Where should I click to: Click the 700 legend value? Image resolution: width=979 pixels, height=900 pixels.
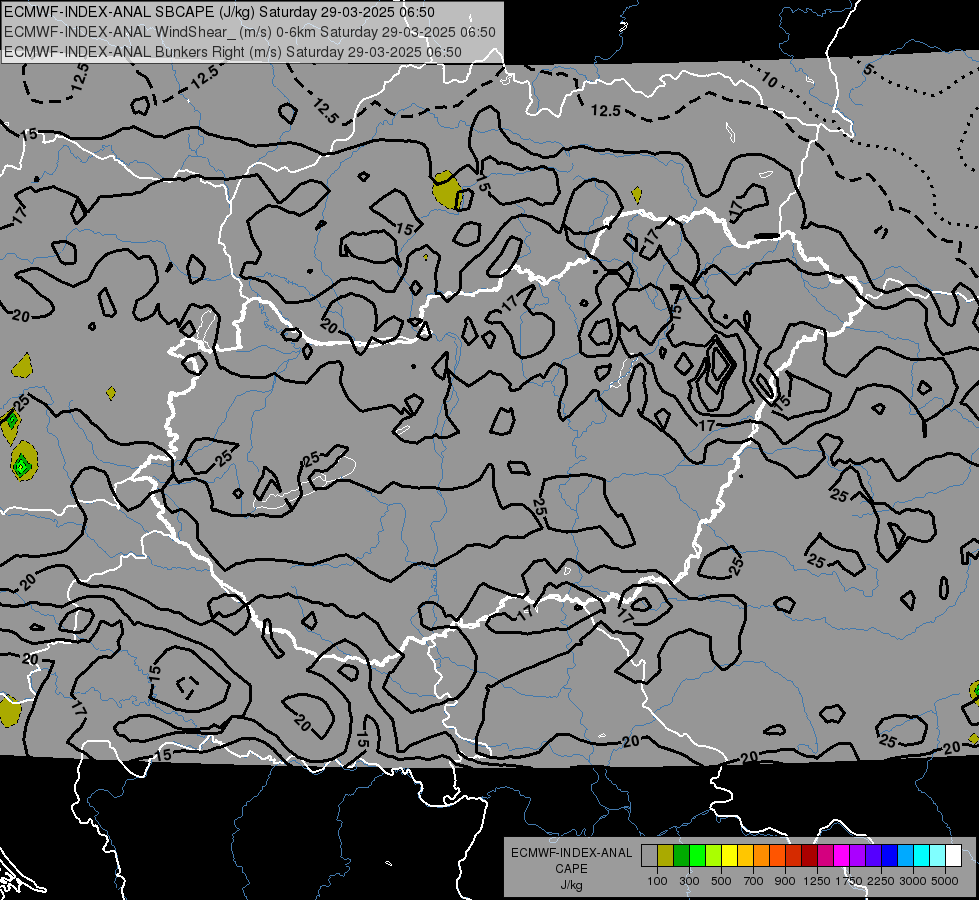[x=753, y=881]
